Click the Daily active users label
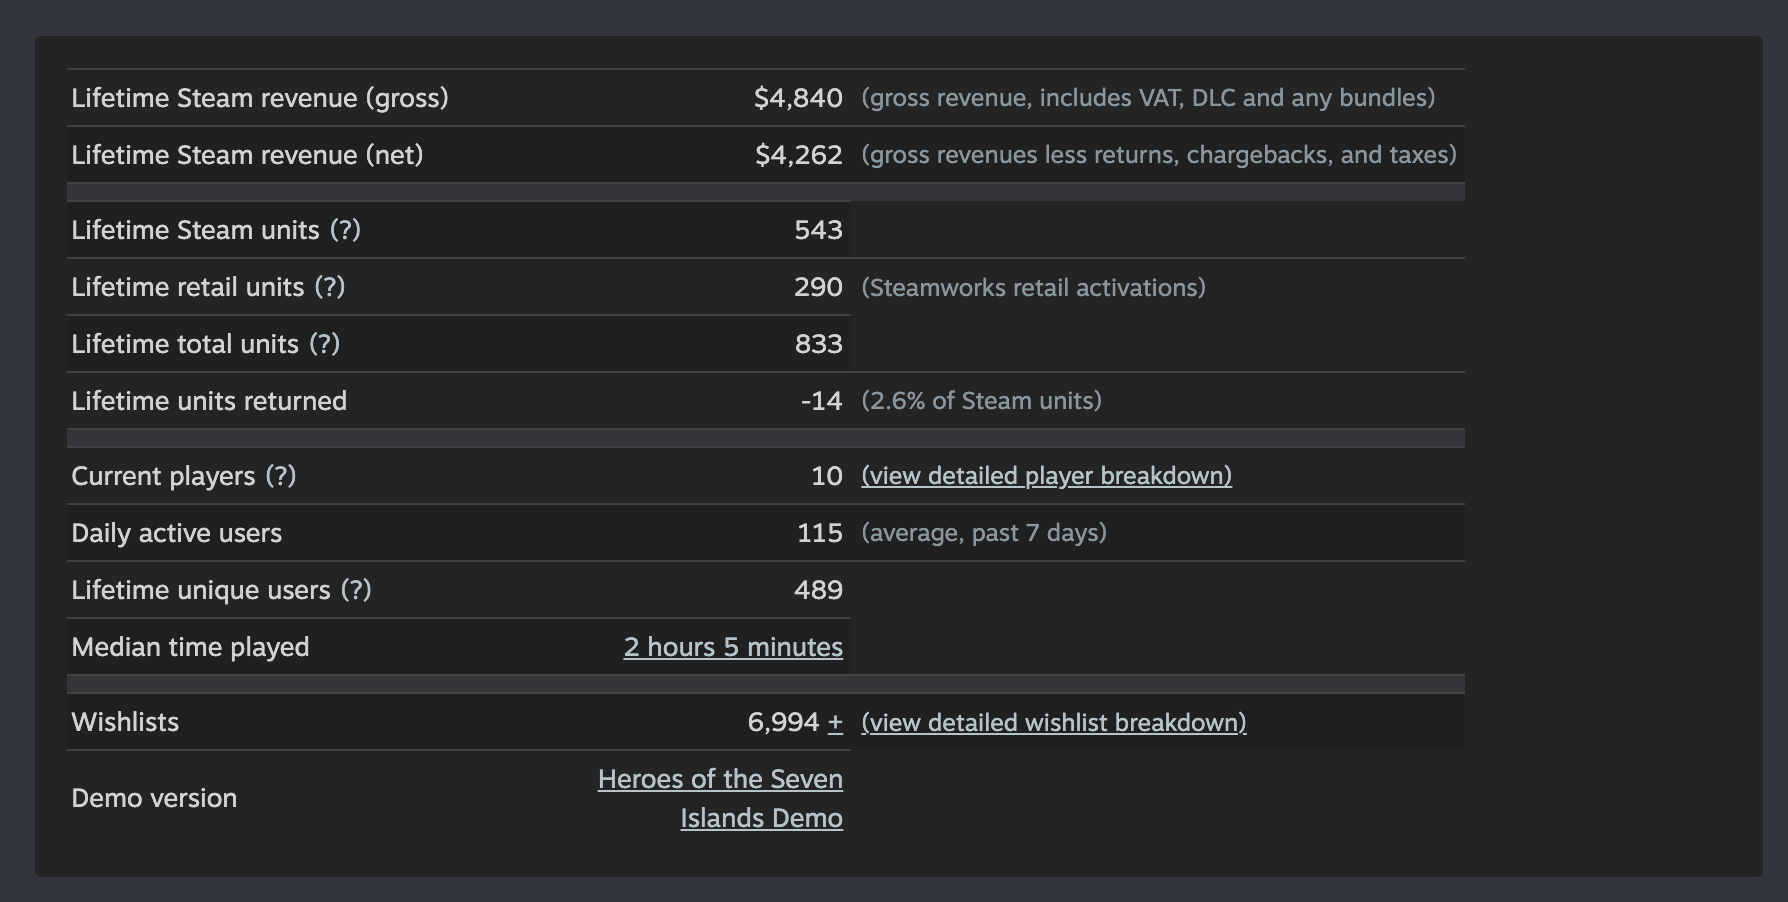This screenshot has width=1788, height=902. pos(176,533)
